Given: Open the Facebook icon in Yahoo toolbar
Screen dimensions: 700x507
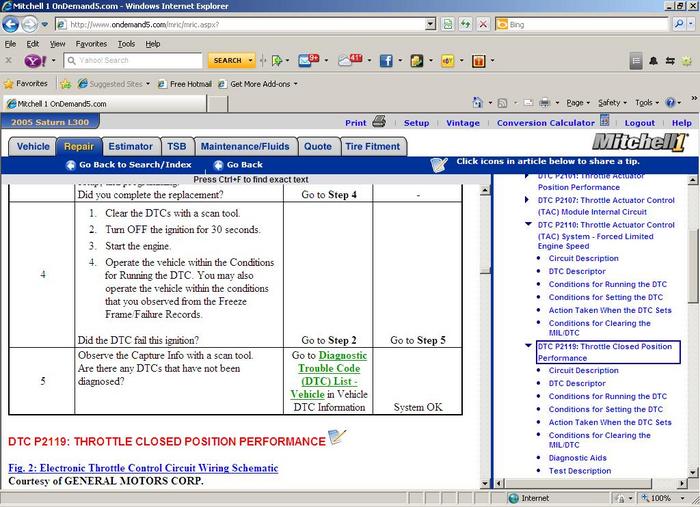Looking at the screenshot, I should pyautogui.click(x=386, y=60).
